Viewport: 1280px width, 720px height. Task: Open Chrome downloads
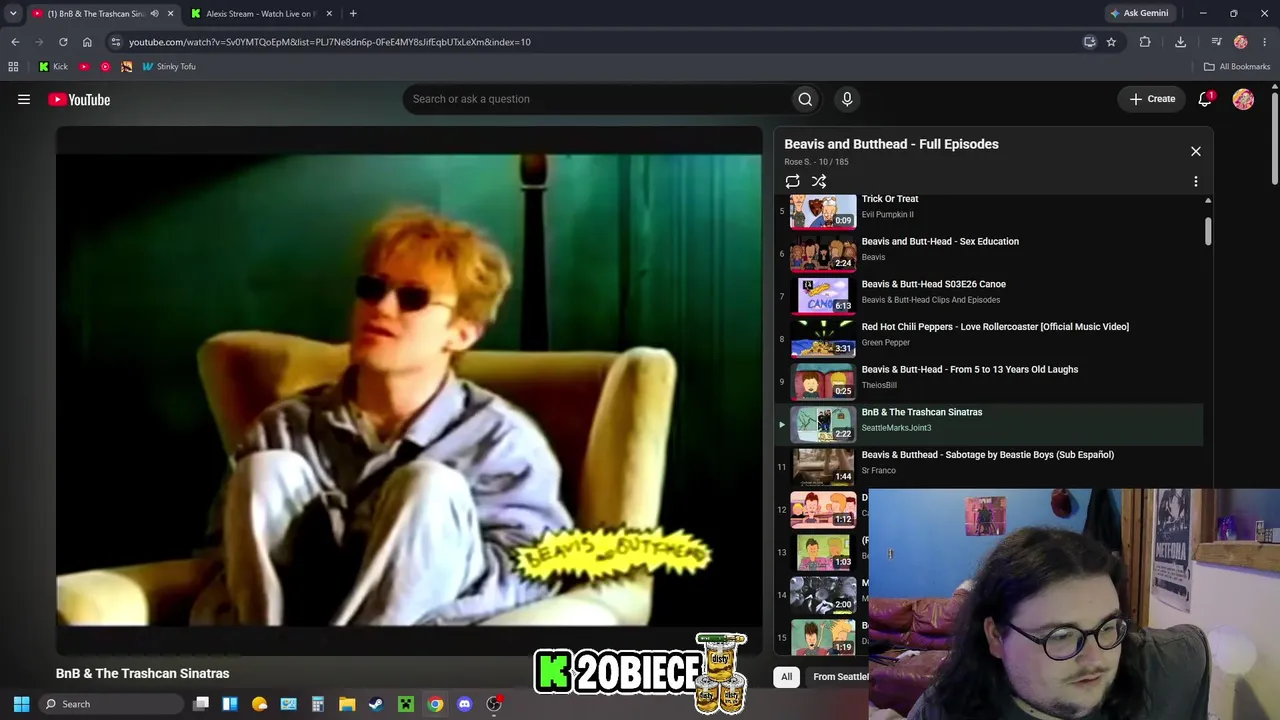[1180, 42]
